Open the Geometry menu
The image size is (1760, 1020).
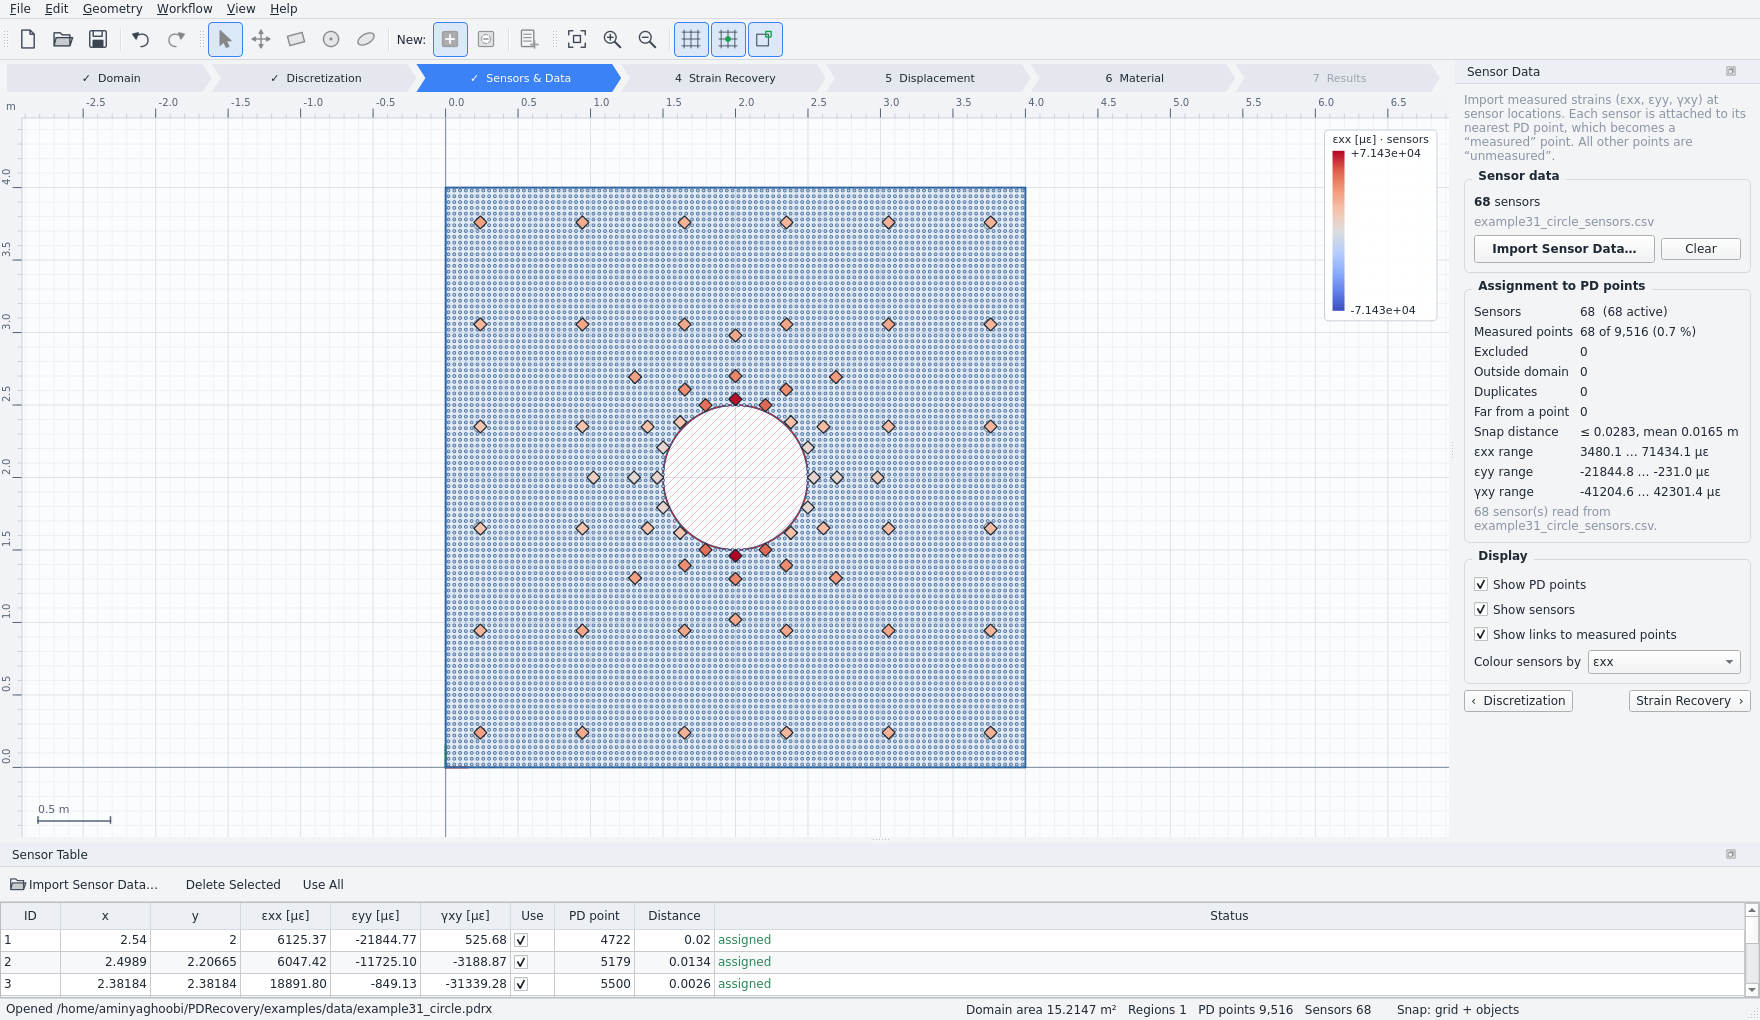point(113,8)
